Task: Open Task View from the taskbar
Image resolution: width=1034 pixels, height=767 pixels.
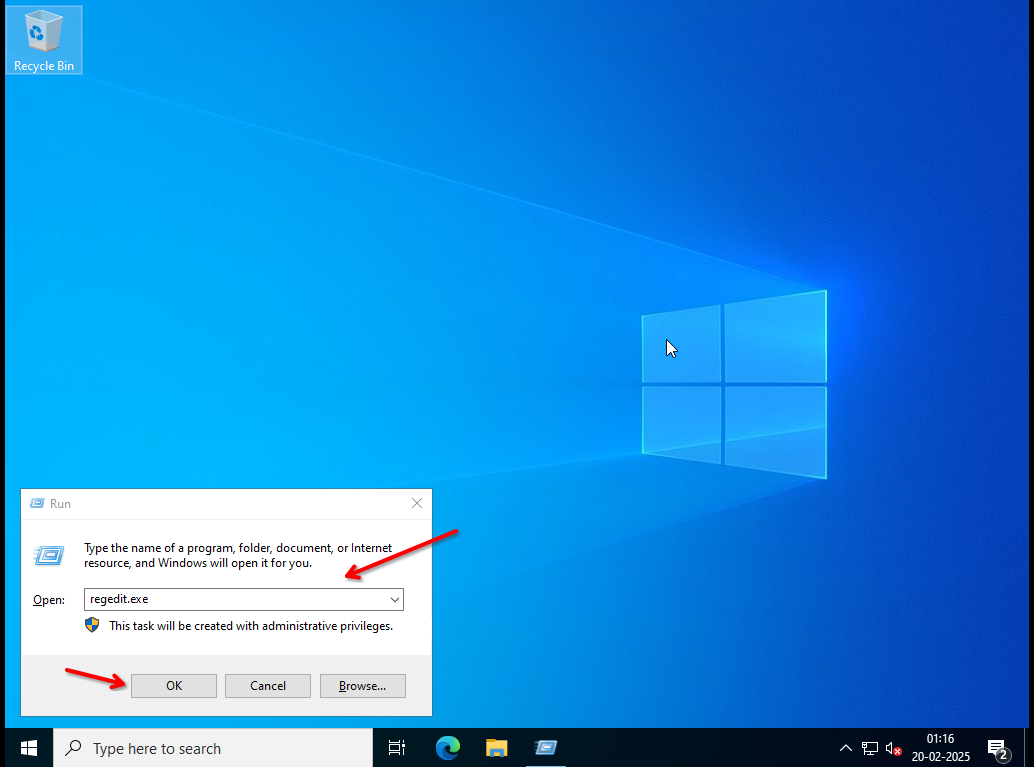Action: (x=397, y=748)
